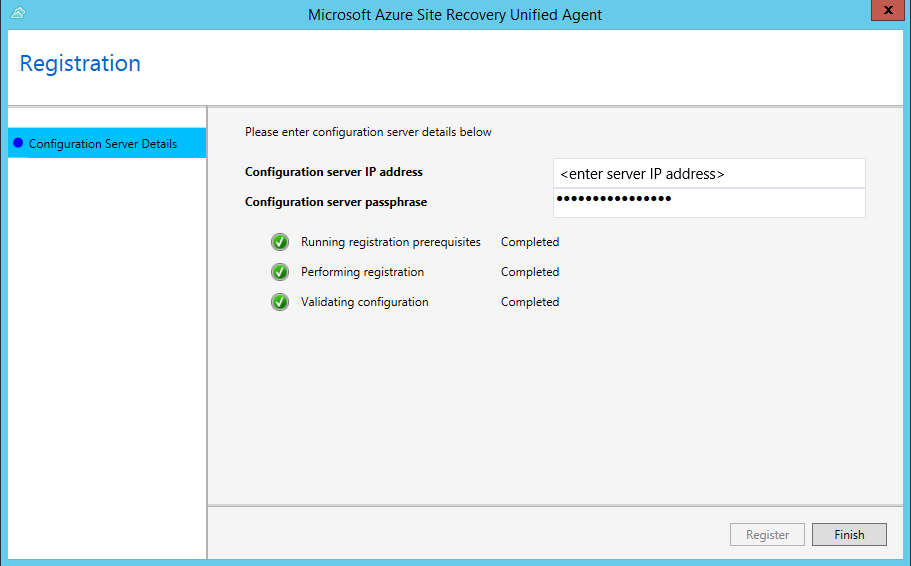Click the green check beside Running registration prerequisites

tap(280, 242)
